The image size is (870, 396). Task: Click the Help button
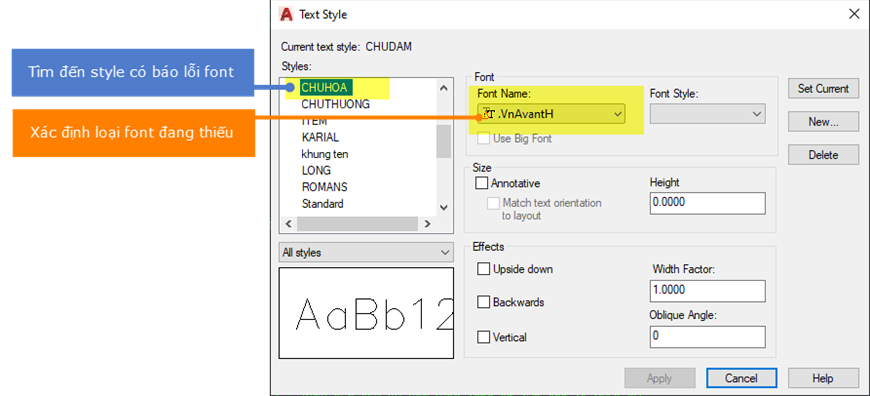(823, 379)
